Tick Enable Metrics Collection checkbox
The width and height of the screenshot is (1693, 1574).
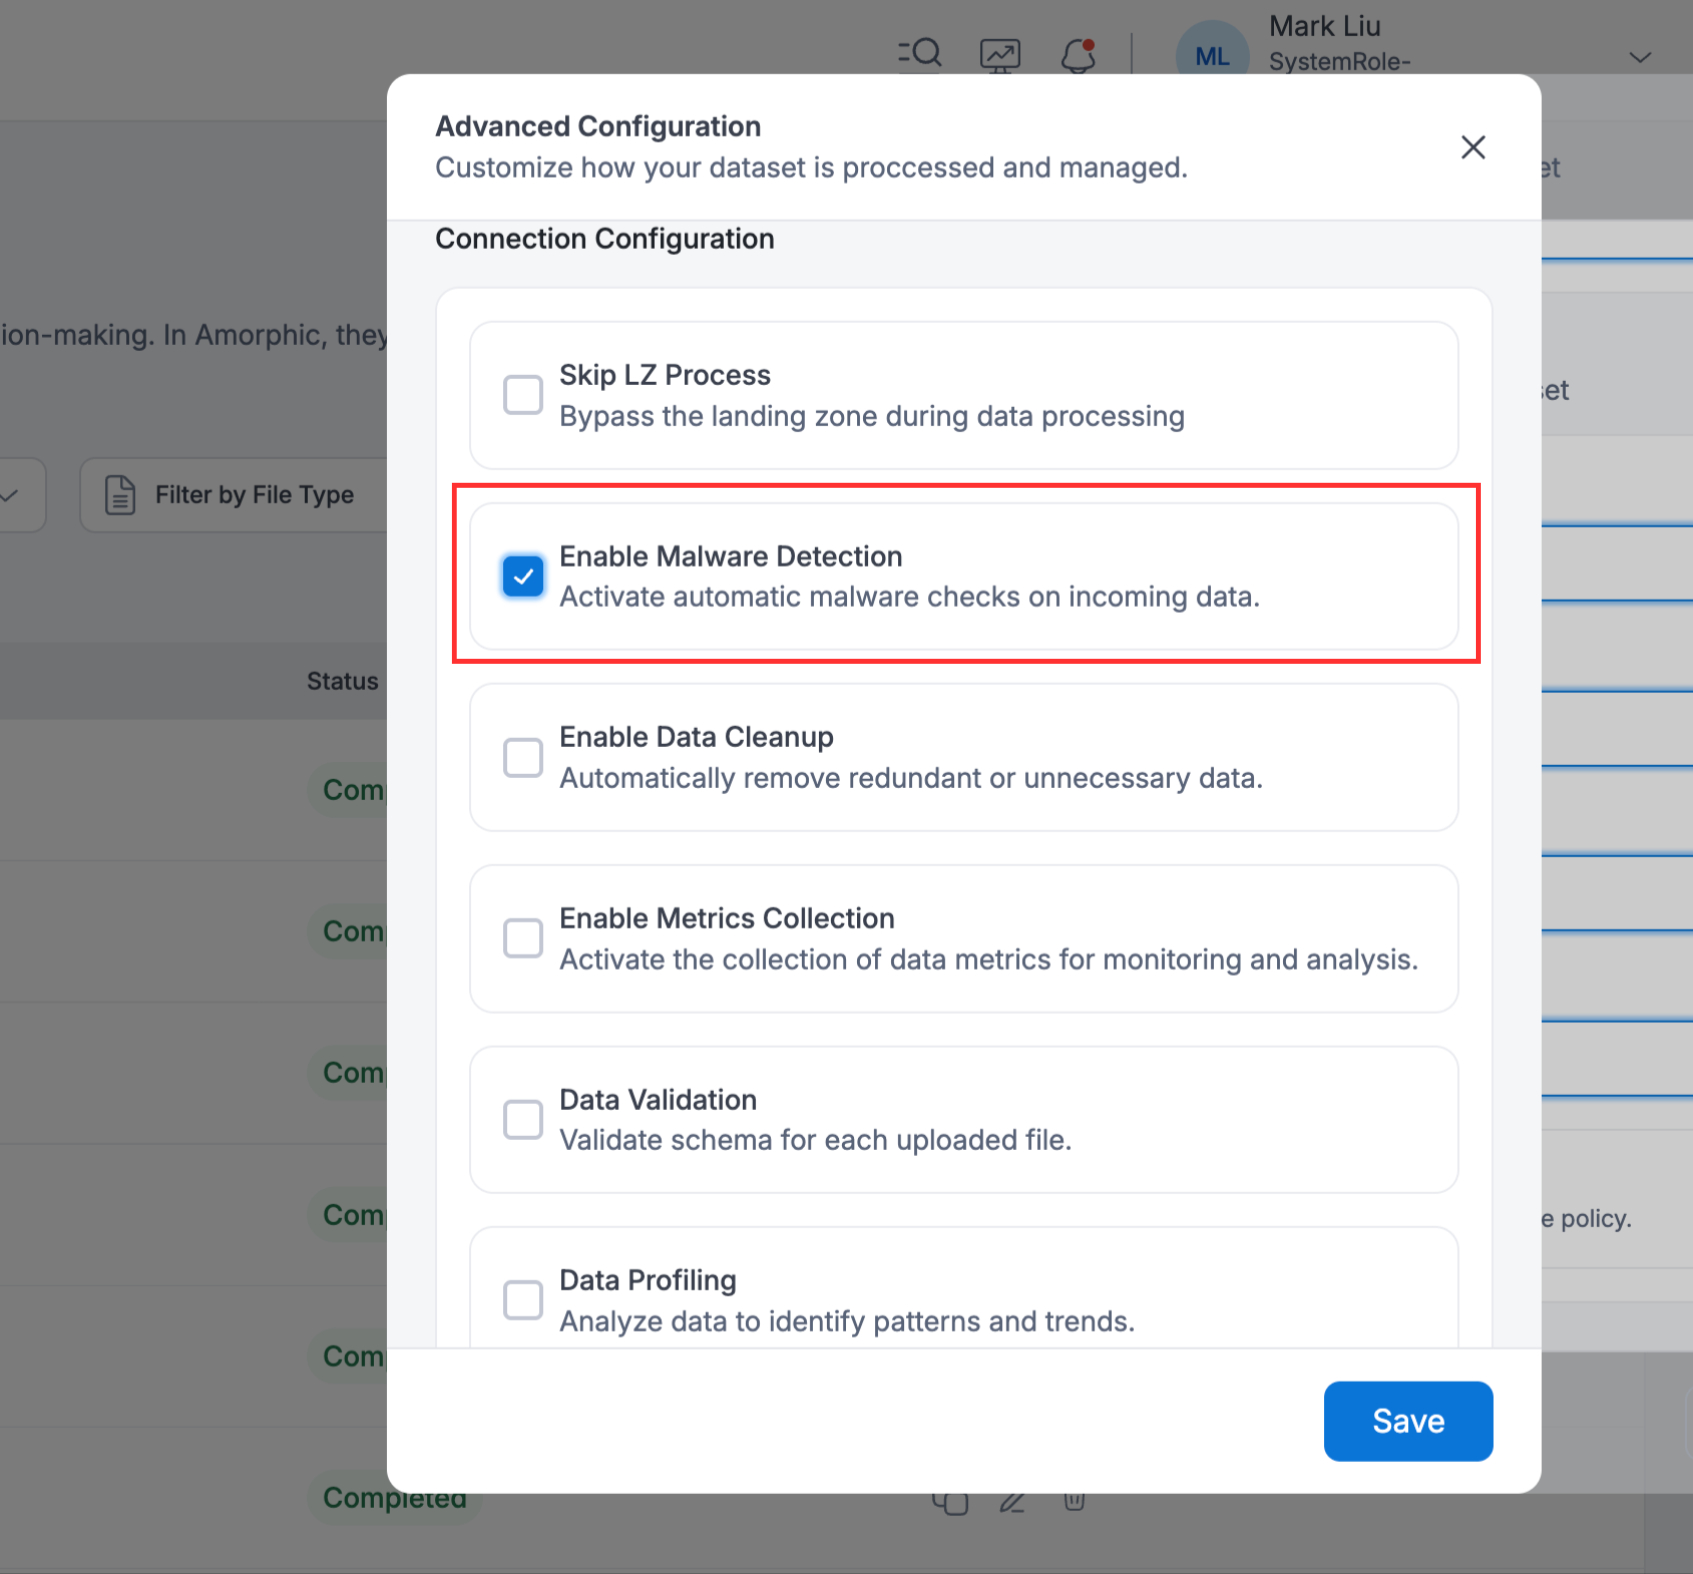tap(523, 938)
